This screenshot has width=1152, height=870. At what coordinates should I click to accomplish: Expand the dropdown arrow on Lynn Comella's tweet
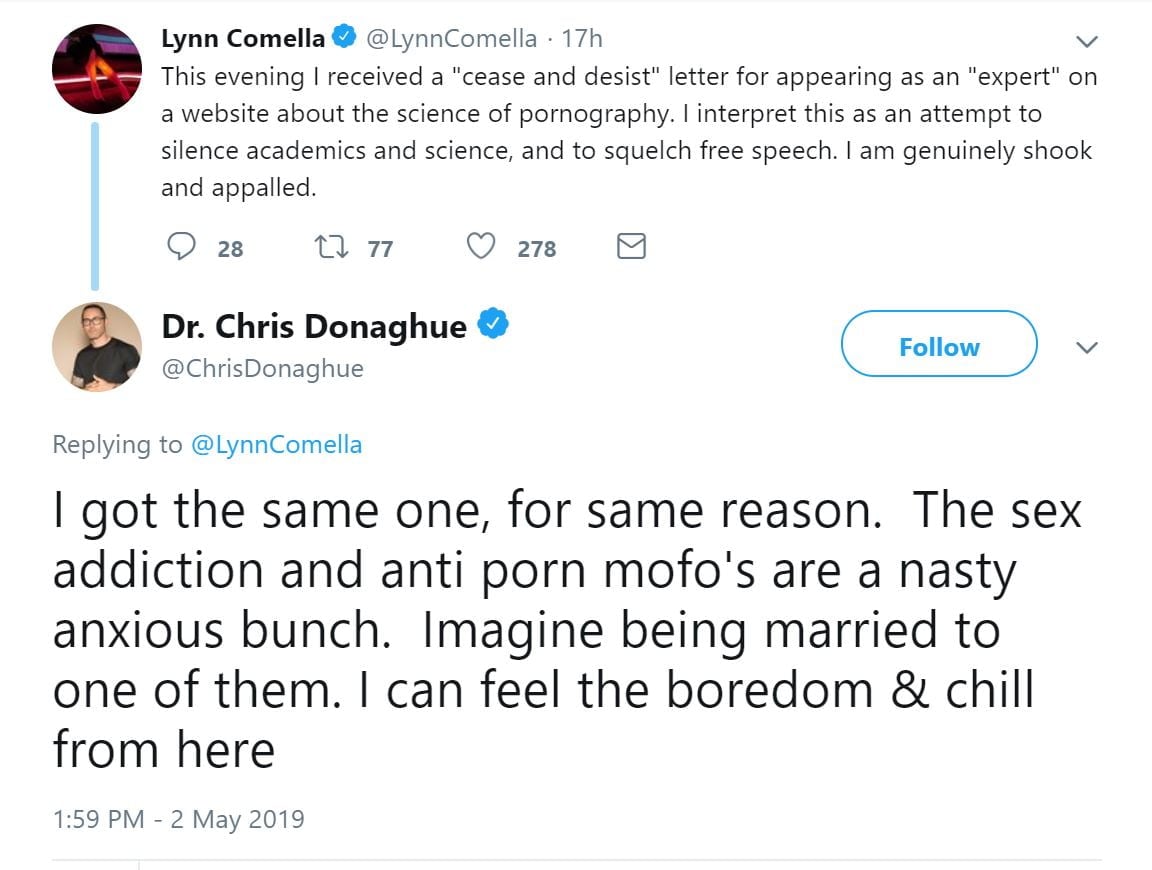1086,41
